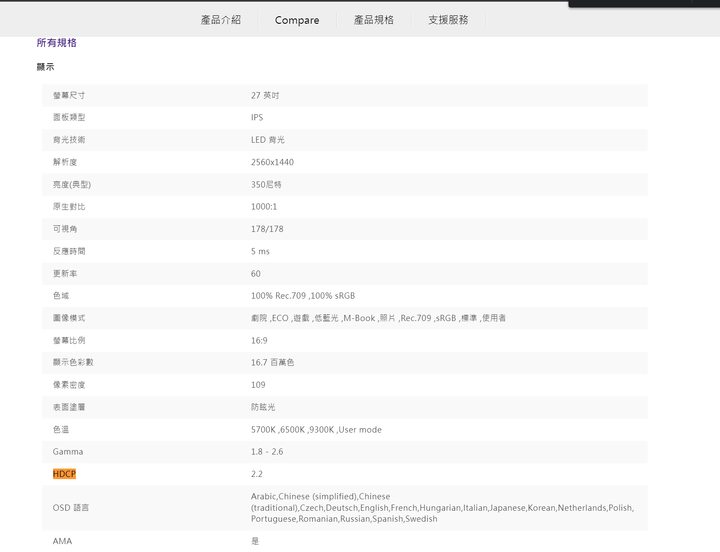Open the 產品規格 tab
The height and width of the screenshot is (552, 720).
pyautogui.click(x=373, y=20)
